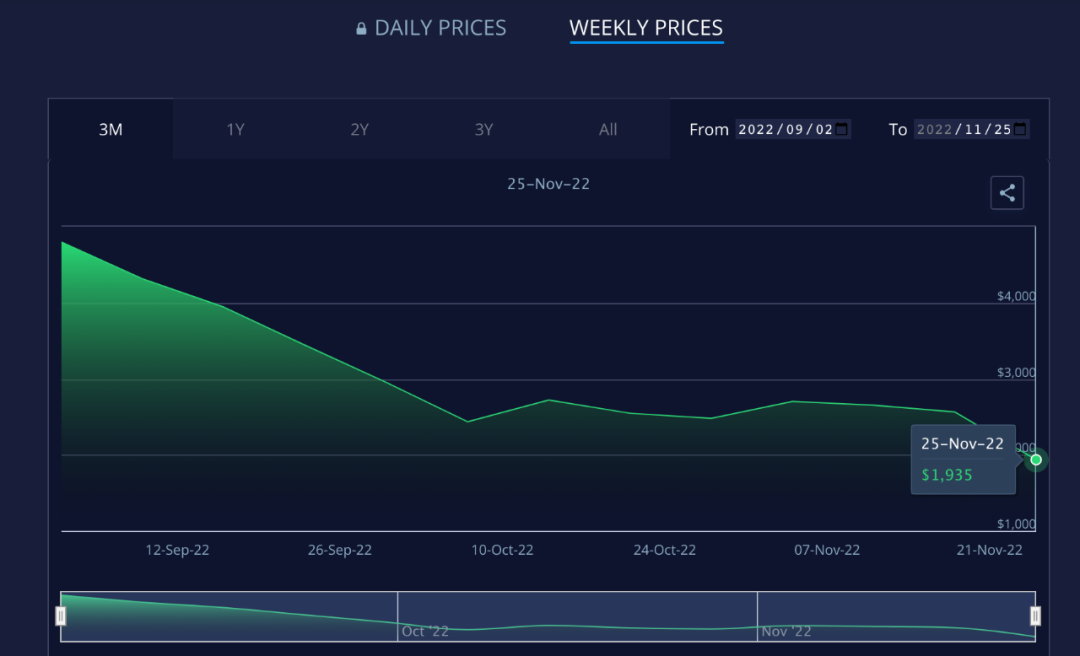The width and height of the screenshot is (1080, 656).
Task: Select the Weekly Prices tab
Action: tap(646, 28)
